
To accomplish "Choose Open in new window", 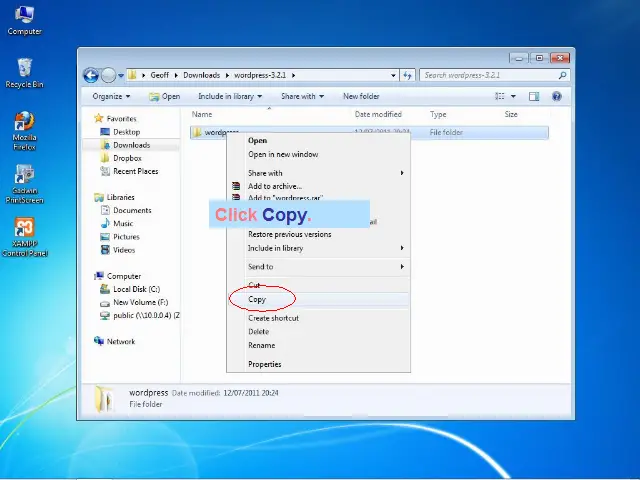I will click(318, 154).
